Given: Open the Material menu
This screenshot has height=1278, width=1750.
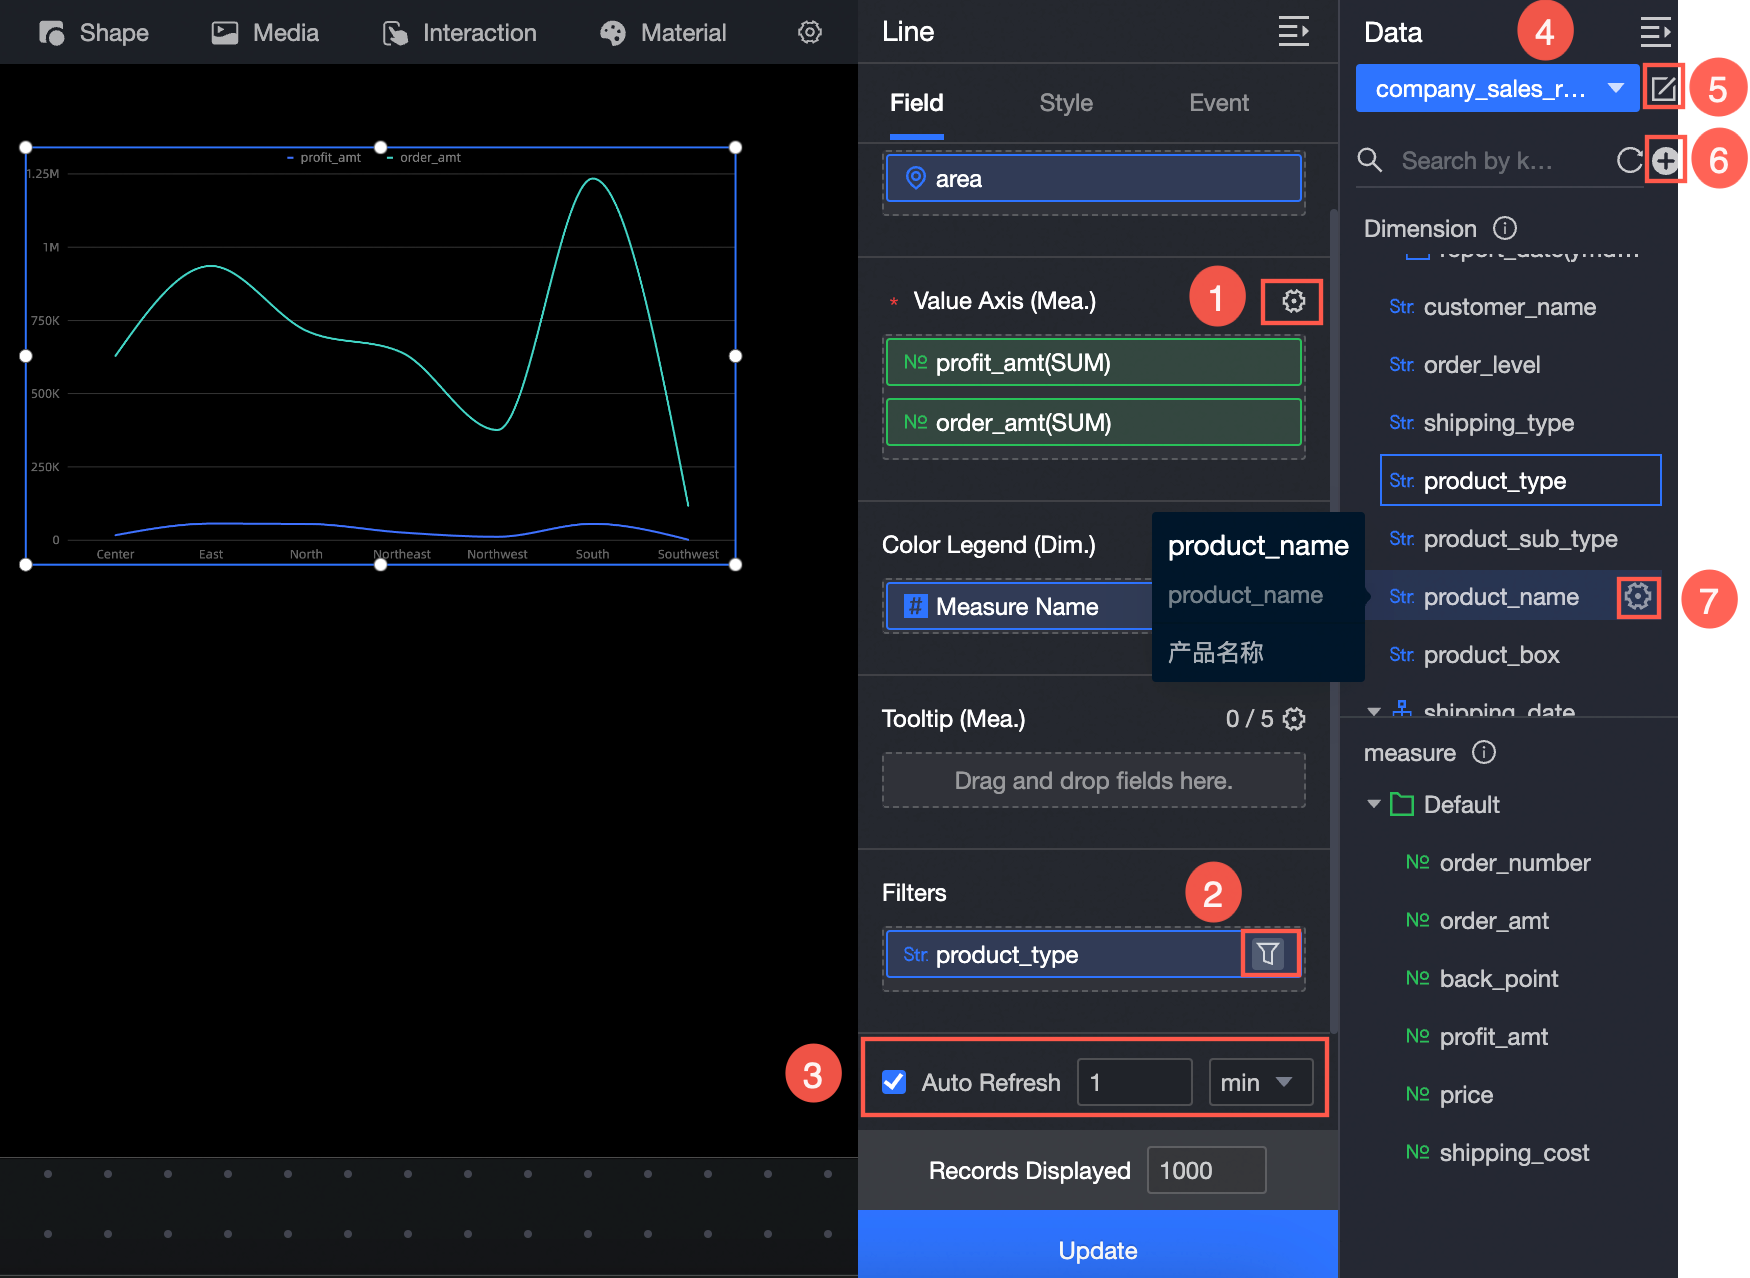Looking at the screenshot, I should [663, 33].
